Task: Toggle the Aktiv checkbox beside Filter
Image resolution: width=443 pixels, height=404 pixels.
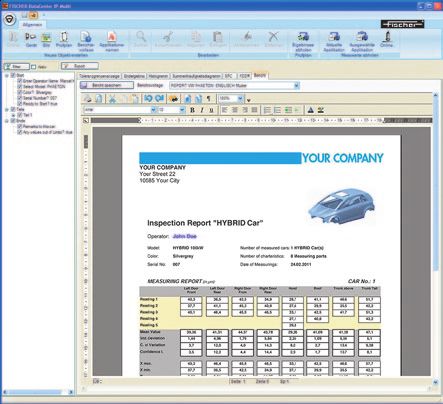Action: (33, 67)
